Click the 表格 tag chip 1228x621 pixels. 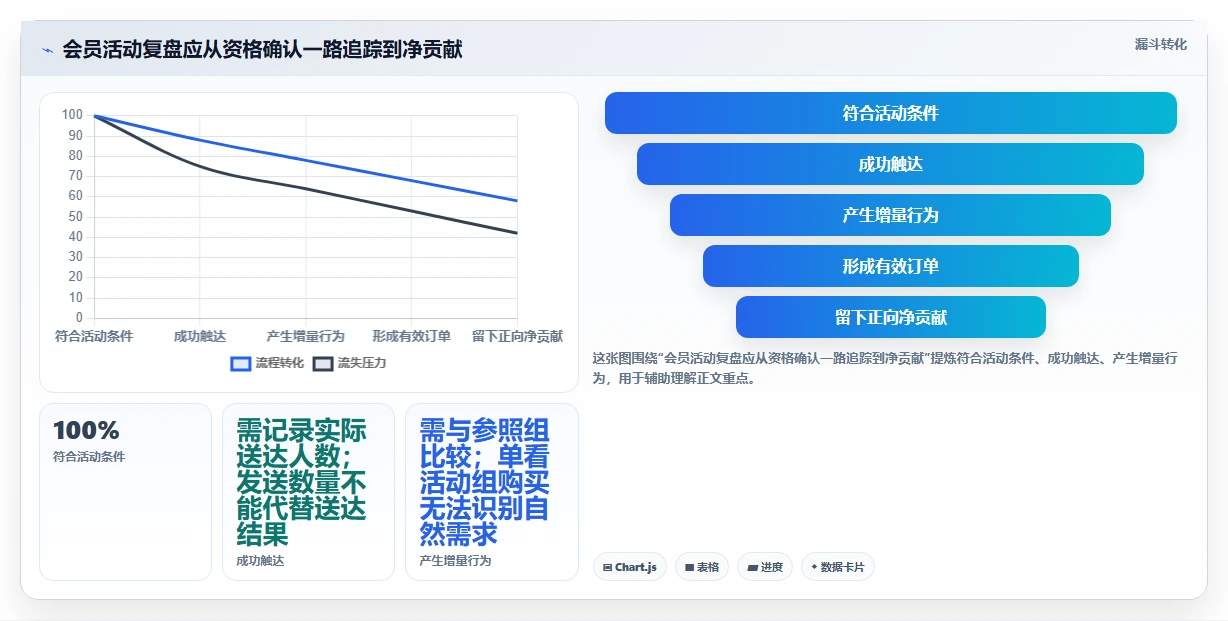click(702, 567)
